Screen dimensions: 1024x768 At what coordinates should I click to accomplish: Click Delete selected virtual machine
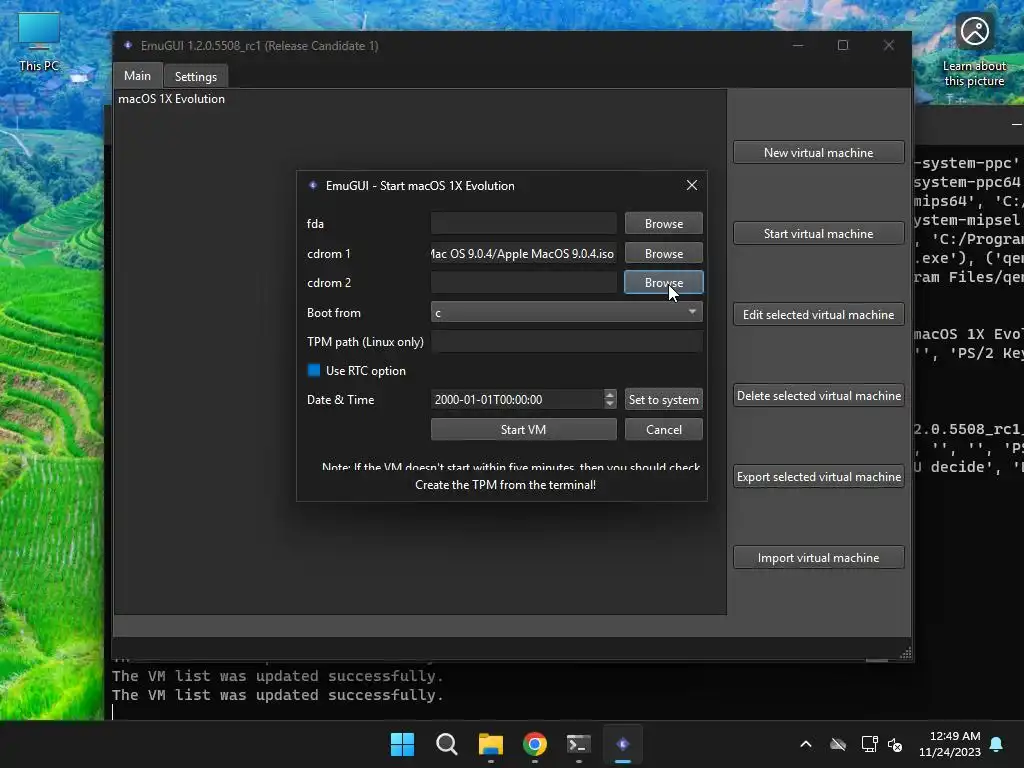818,395
